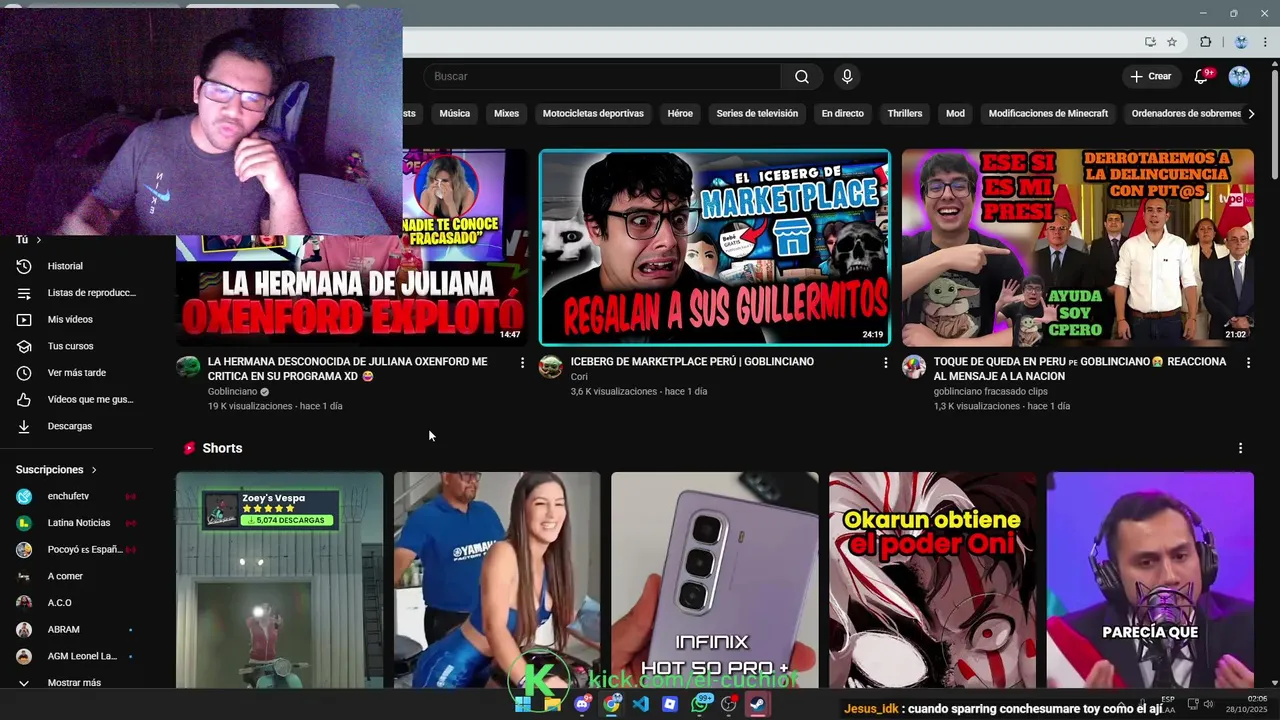
Task: Open options for Iceberg de Marketplace video
Action: point(885,363)
